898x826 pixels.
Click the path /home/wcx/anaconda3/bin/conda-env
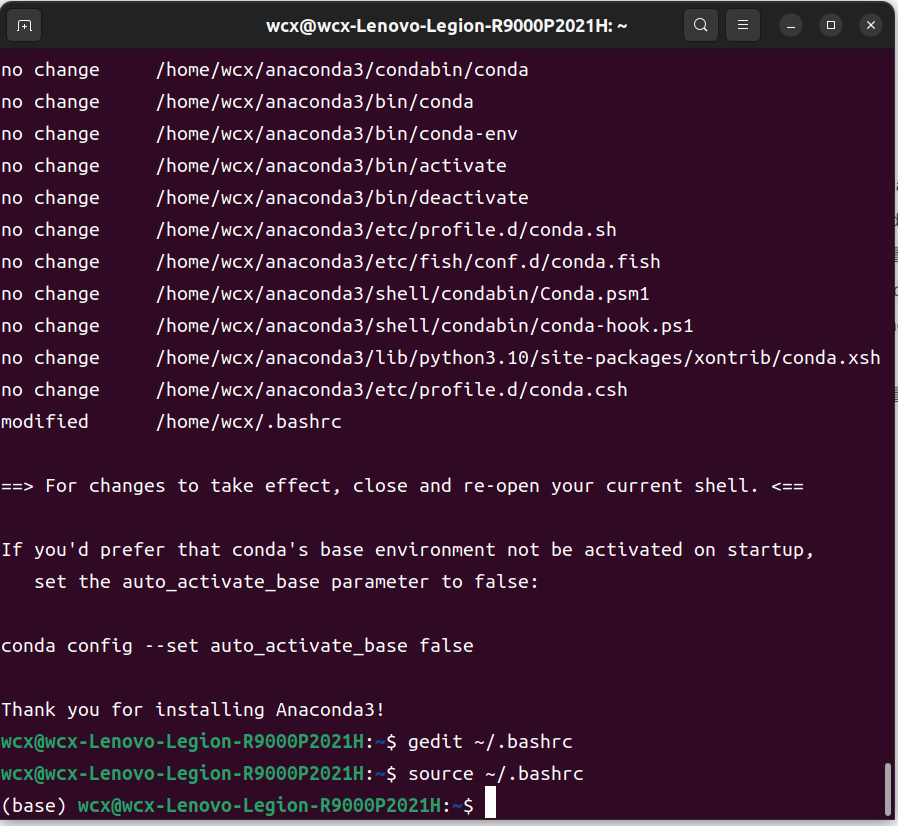pyautogui.click(x=337, y=134)
